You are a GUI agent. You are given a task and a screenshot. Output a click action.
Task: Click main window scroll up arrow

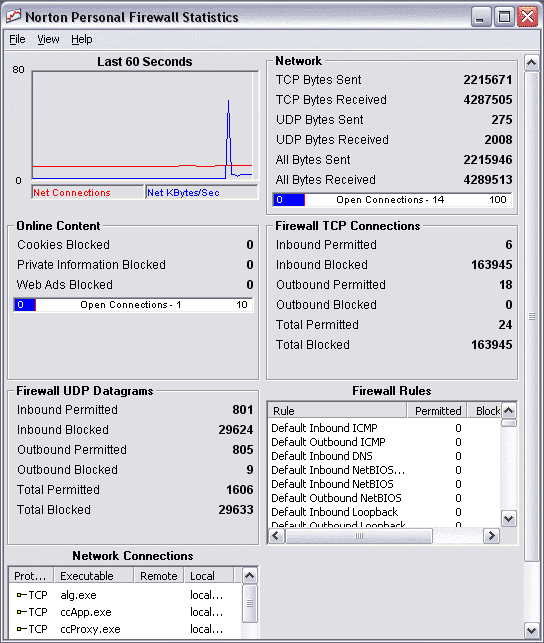click(532, 63)
